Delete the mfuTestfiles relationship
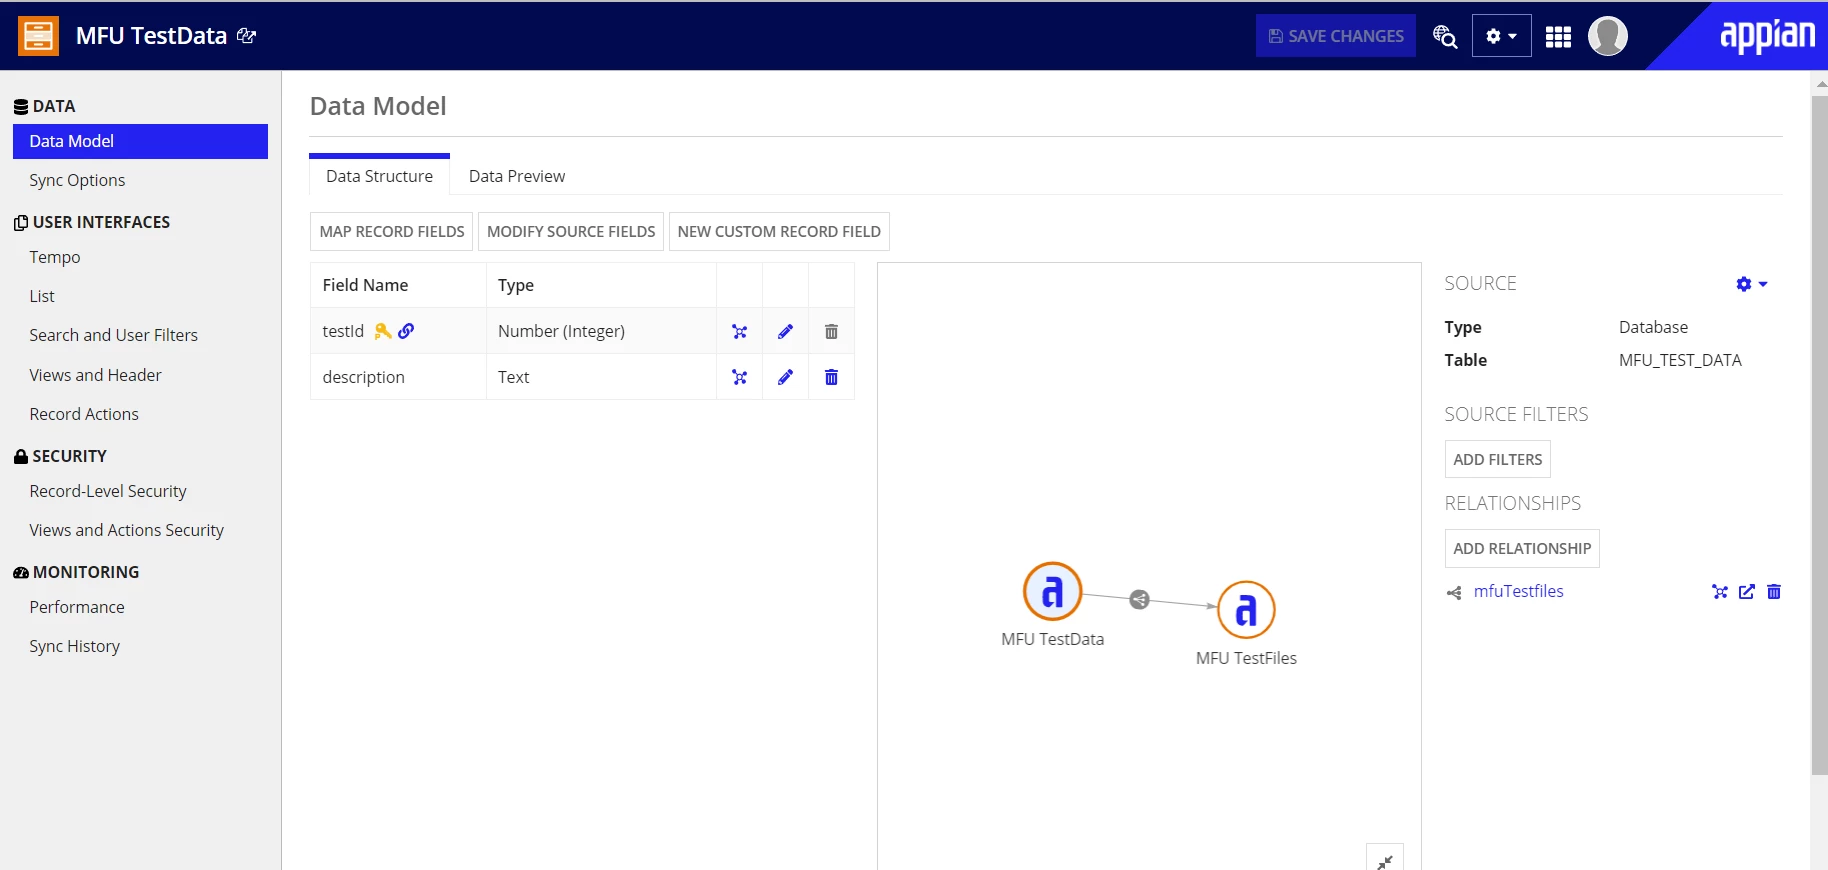The height and width of the screenshot is (870, 1828). point(1774,592)
